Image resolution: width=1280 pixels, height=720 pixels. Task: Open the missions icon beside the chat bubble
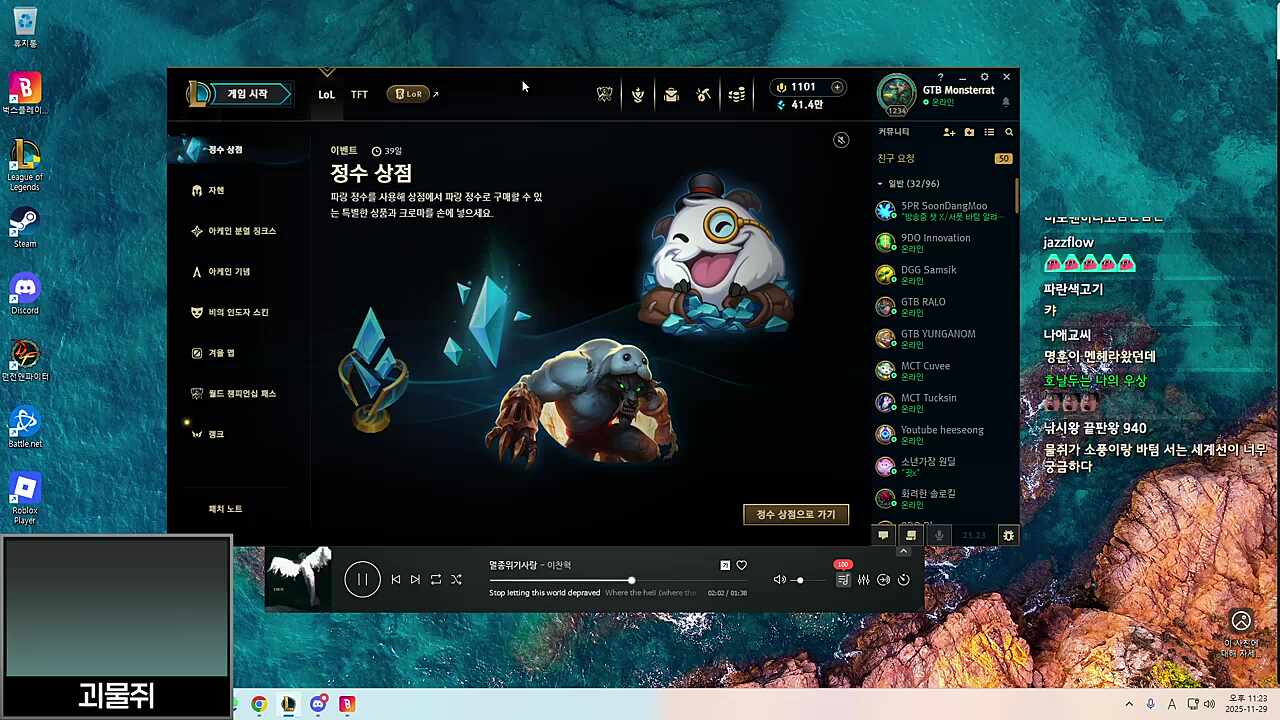911,535
